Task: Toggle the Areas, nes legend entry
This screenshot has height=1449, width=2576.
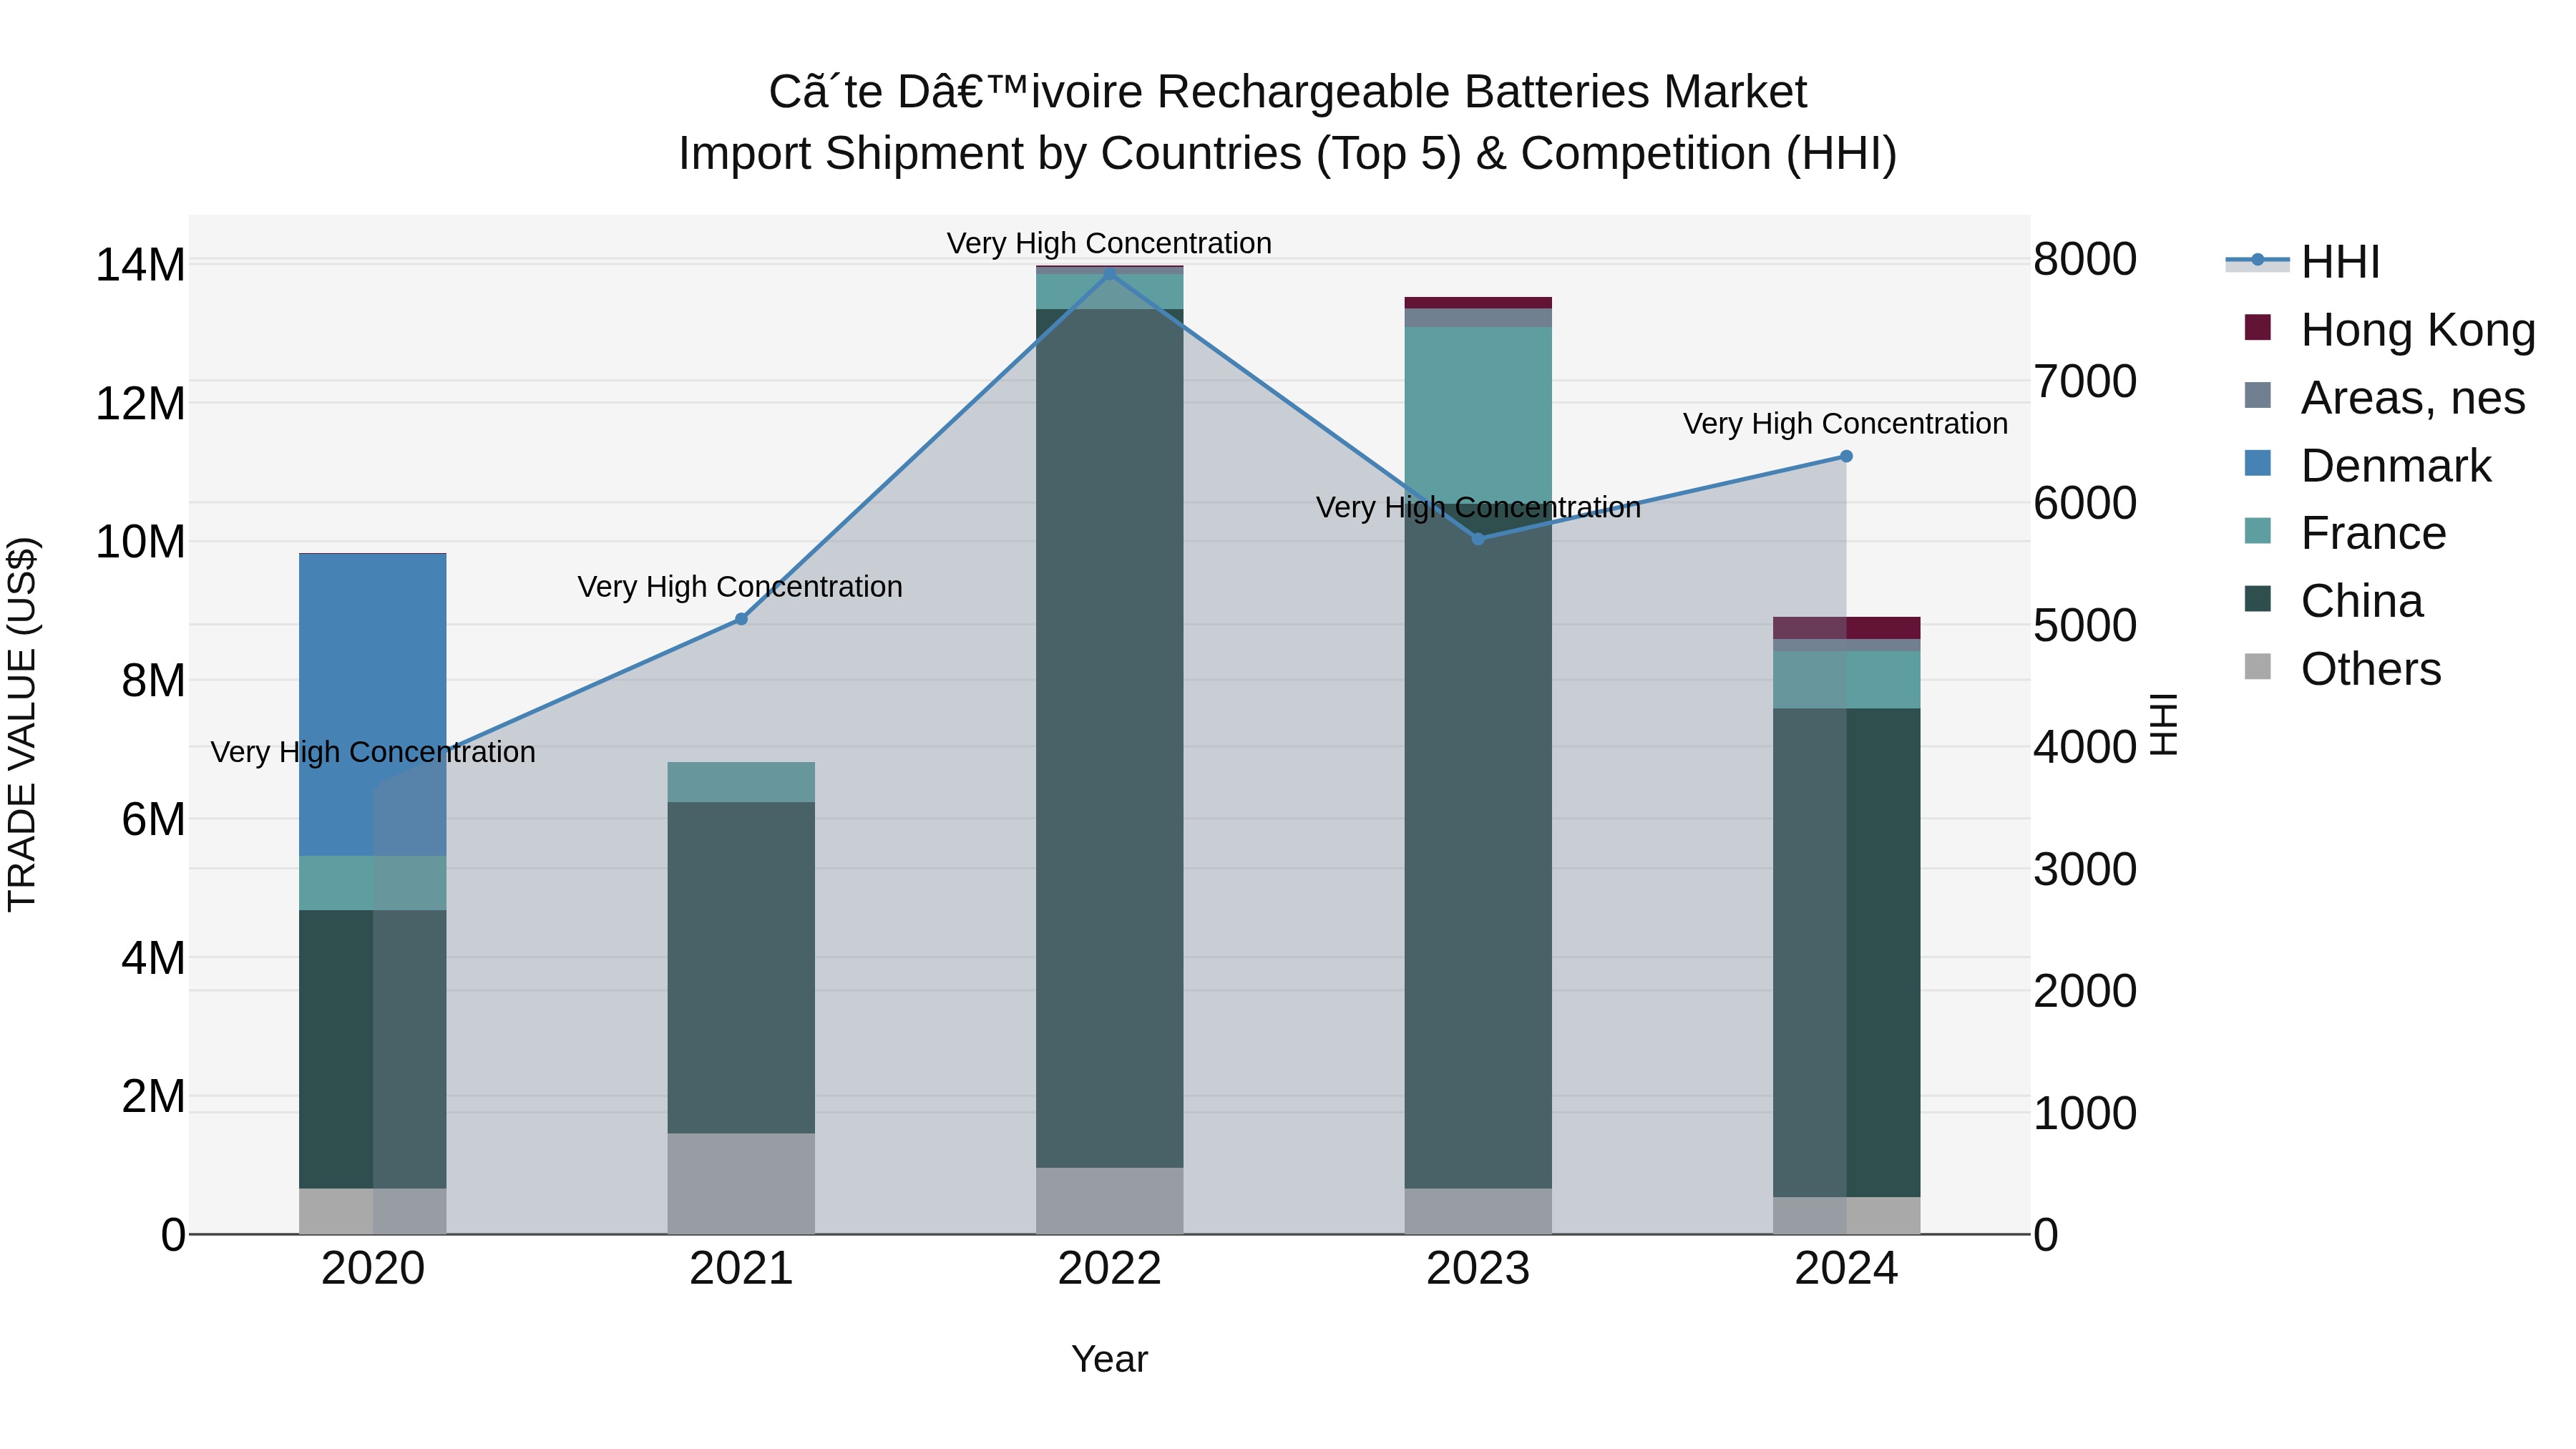Action: pyautogui.click(x=2384, y=397)
